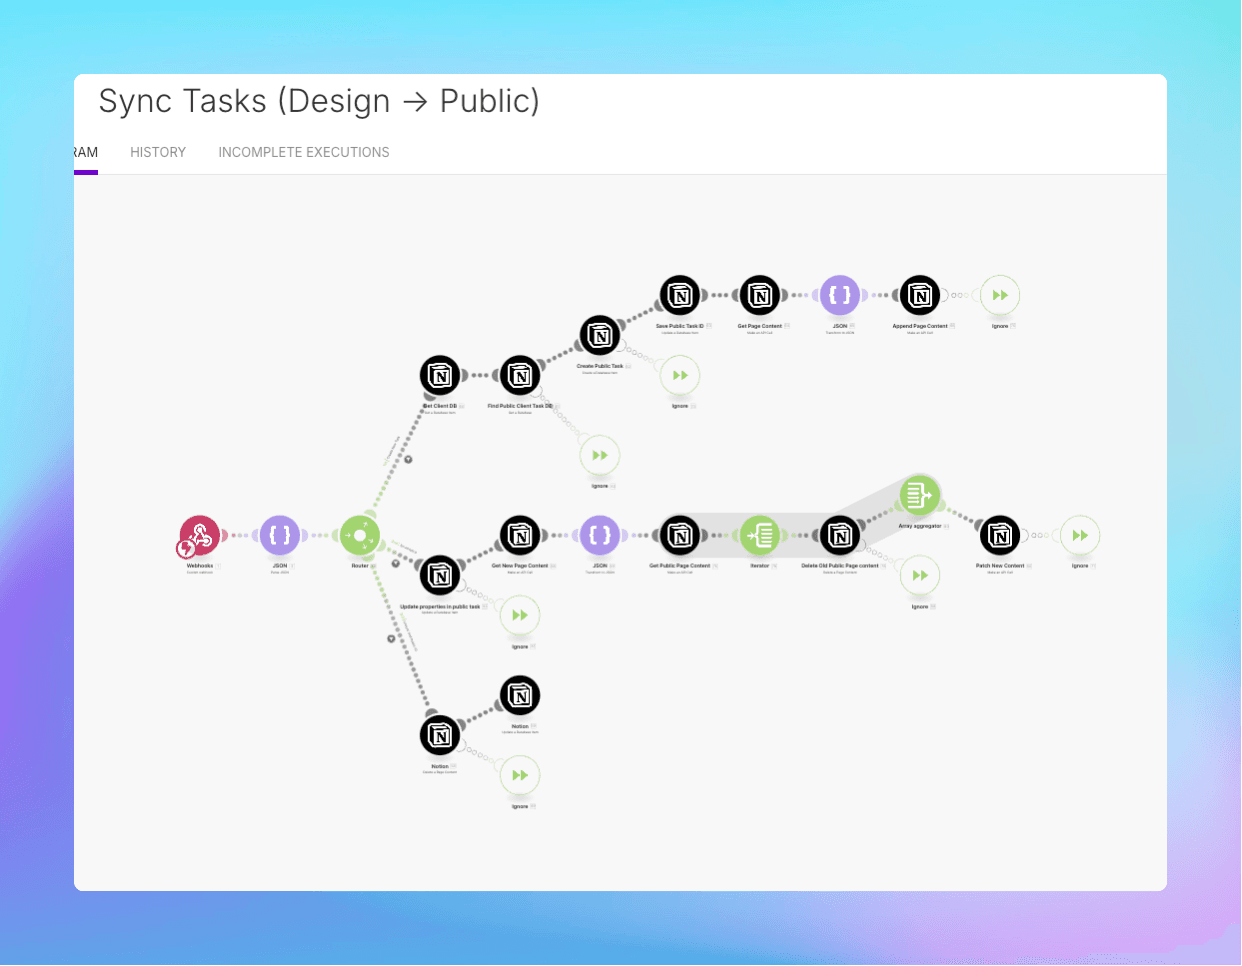Switch to the HISTORY tab
This screenshot has width=1242, height=966.
coord(157,152)
